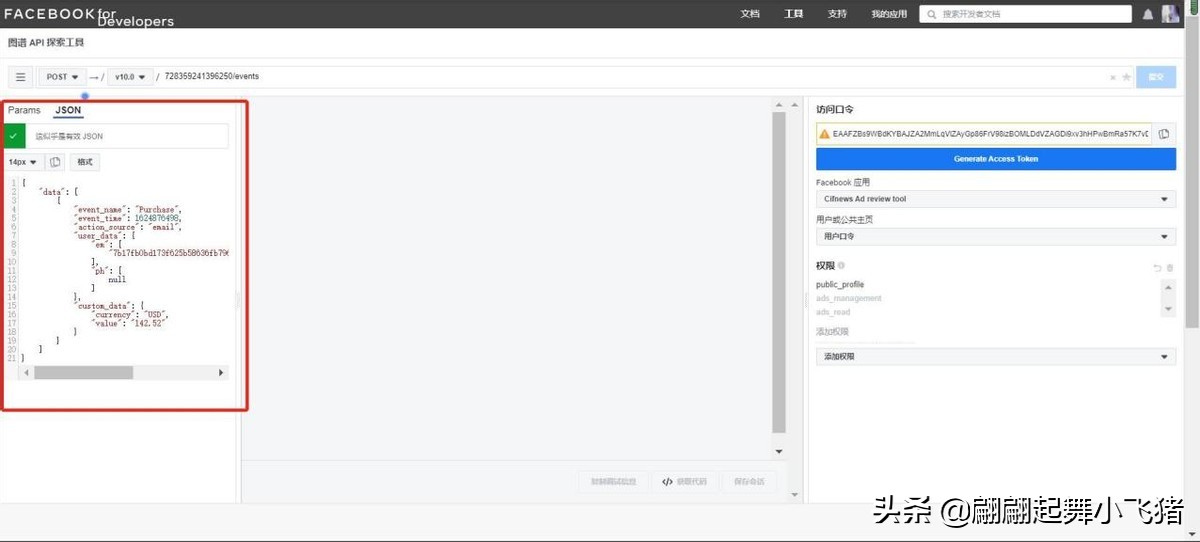
Task: Click the search magnifier icon
Action: [x=931, y=14]
